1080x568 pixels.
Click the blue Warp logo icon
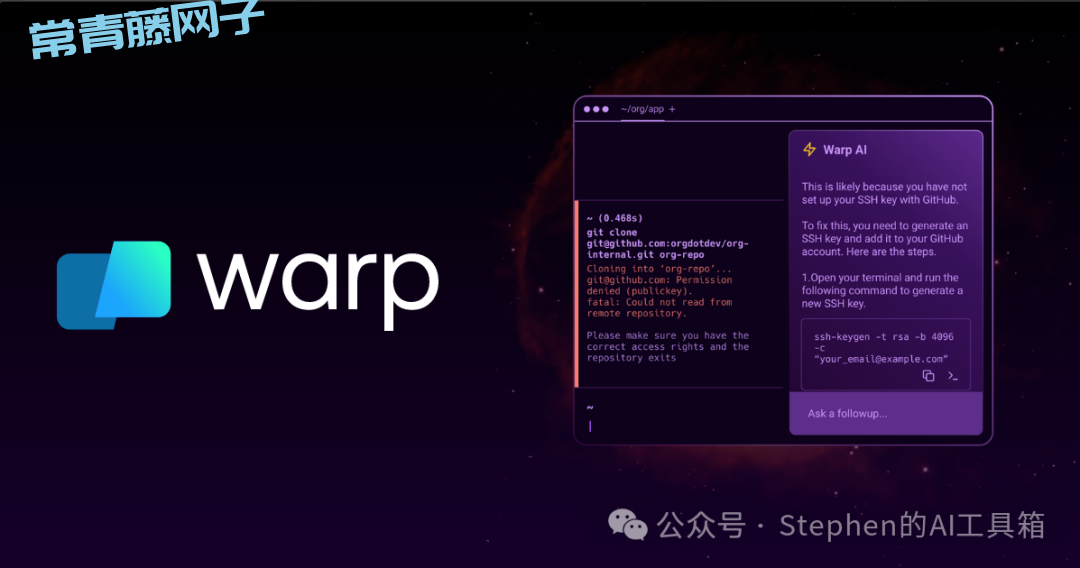tap(113, 285)
